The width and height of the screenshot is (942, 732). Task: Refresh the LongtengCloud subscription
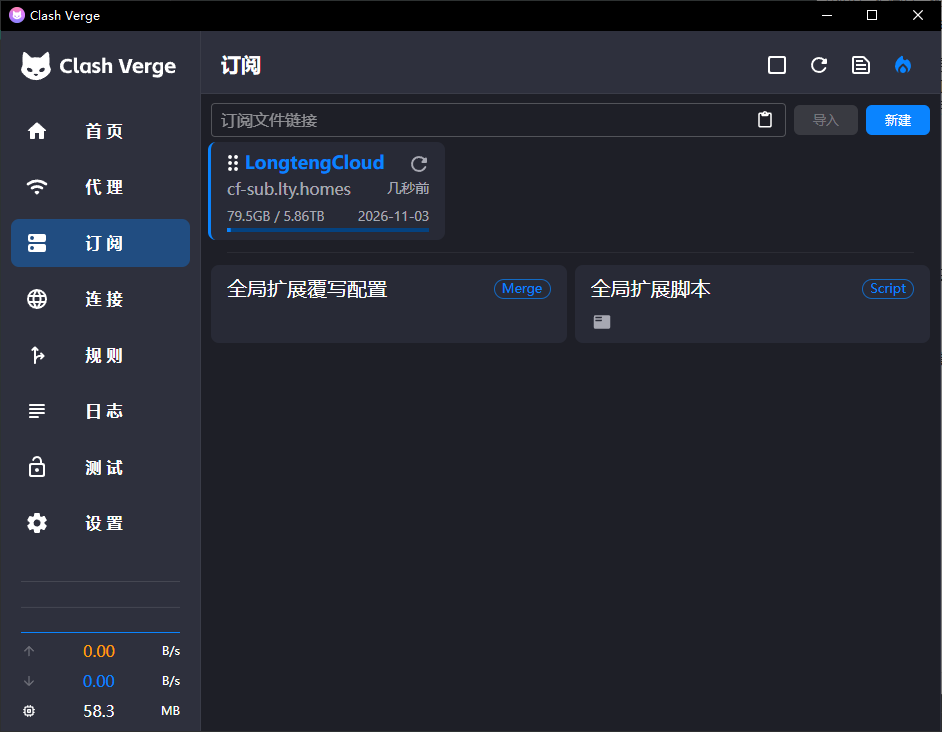click(x=419, y=163)
